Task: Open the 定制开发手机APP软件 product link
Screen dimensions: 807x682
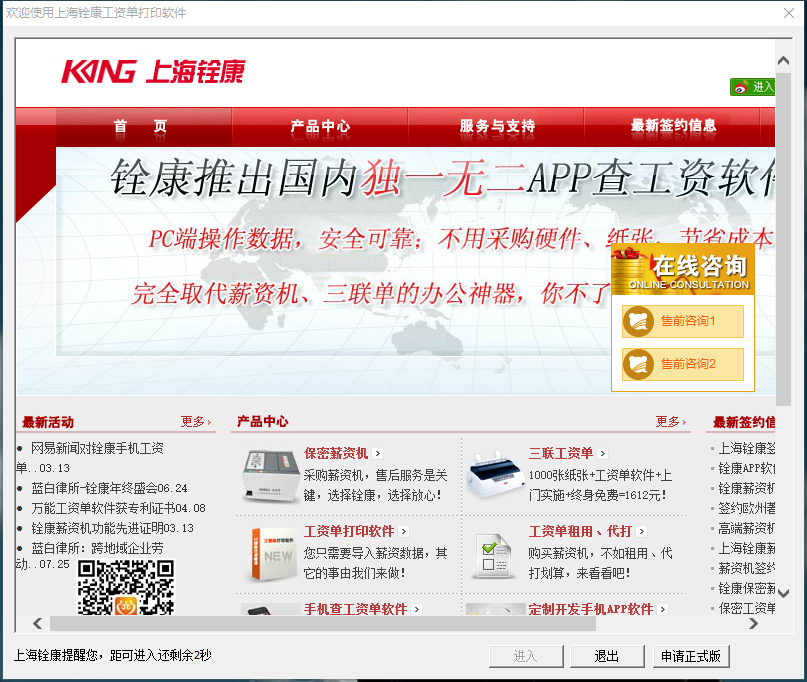Action: pos(591,609)
